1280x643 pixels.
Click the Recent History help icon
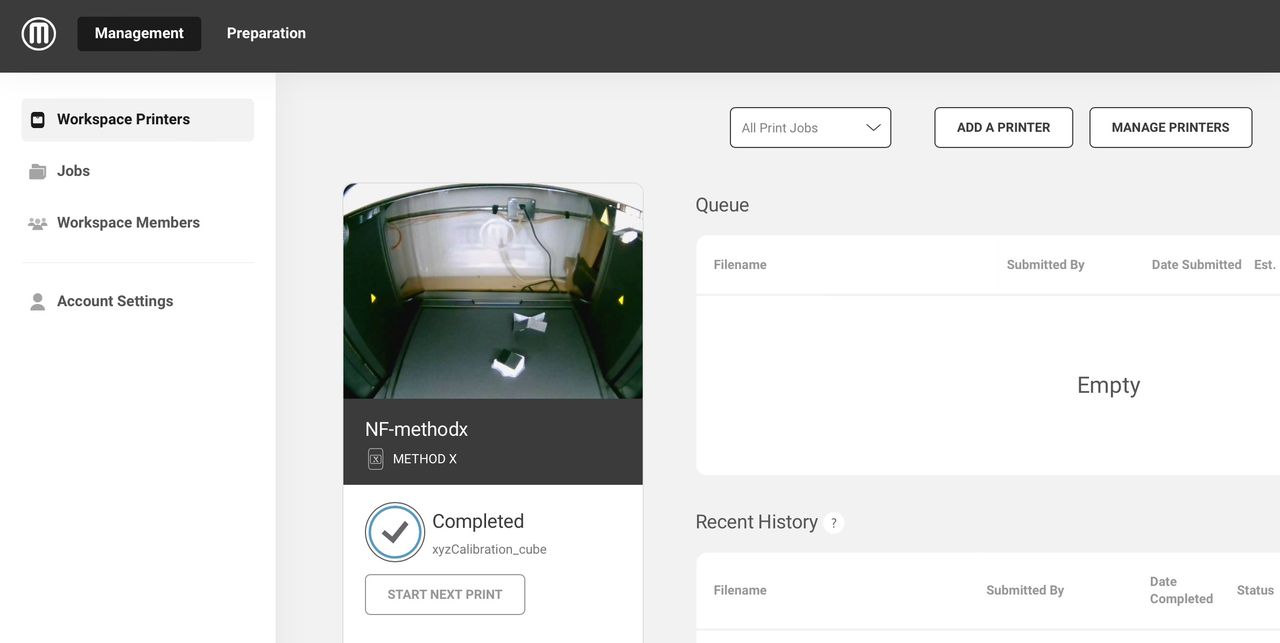[x=834, y=523]
